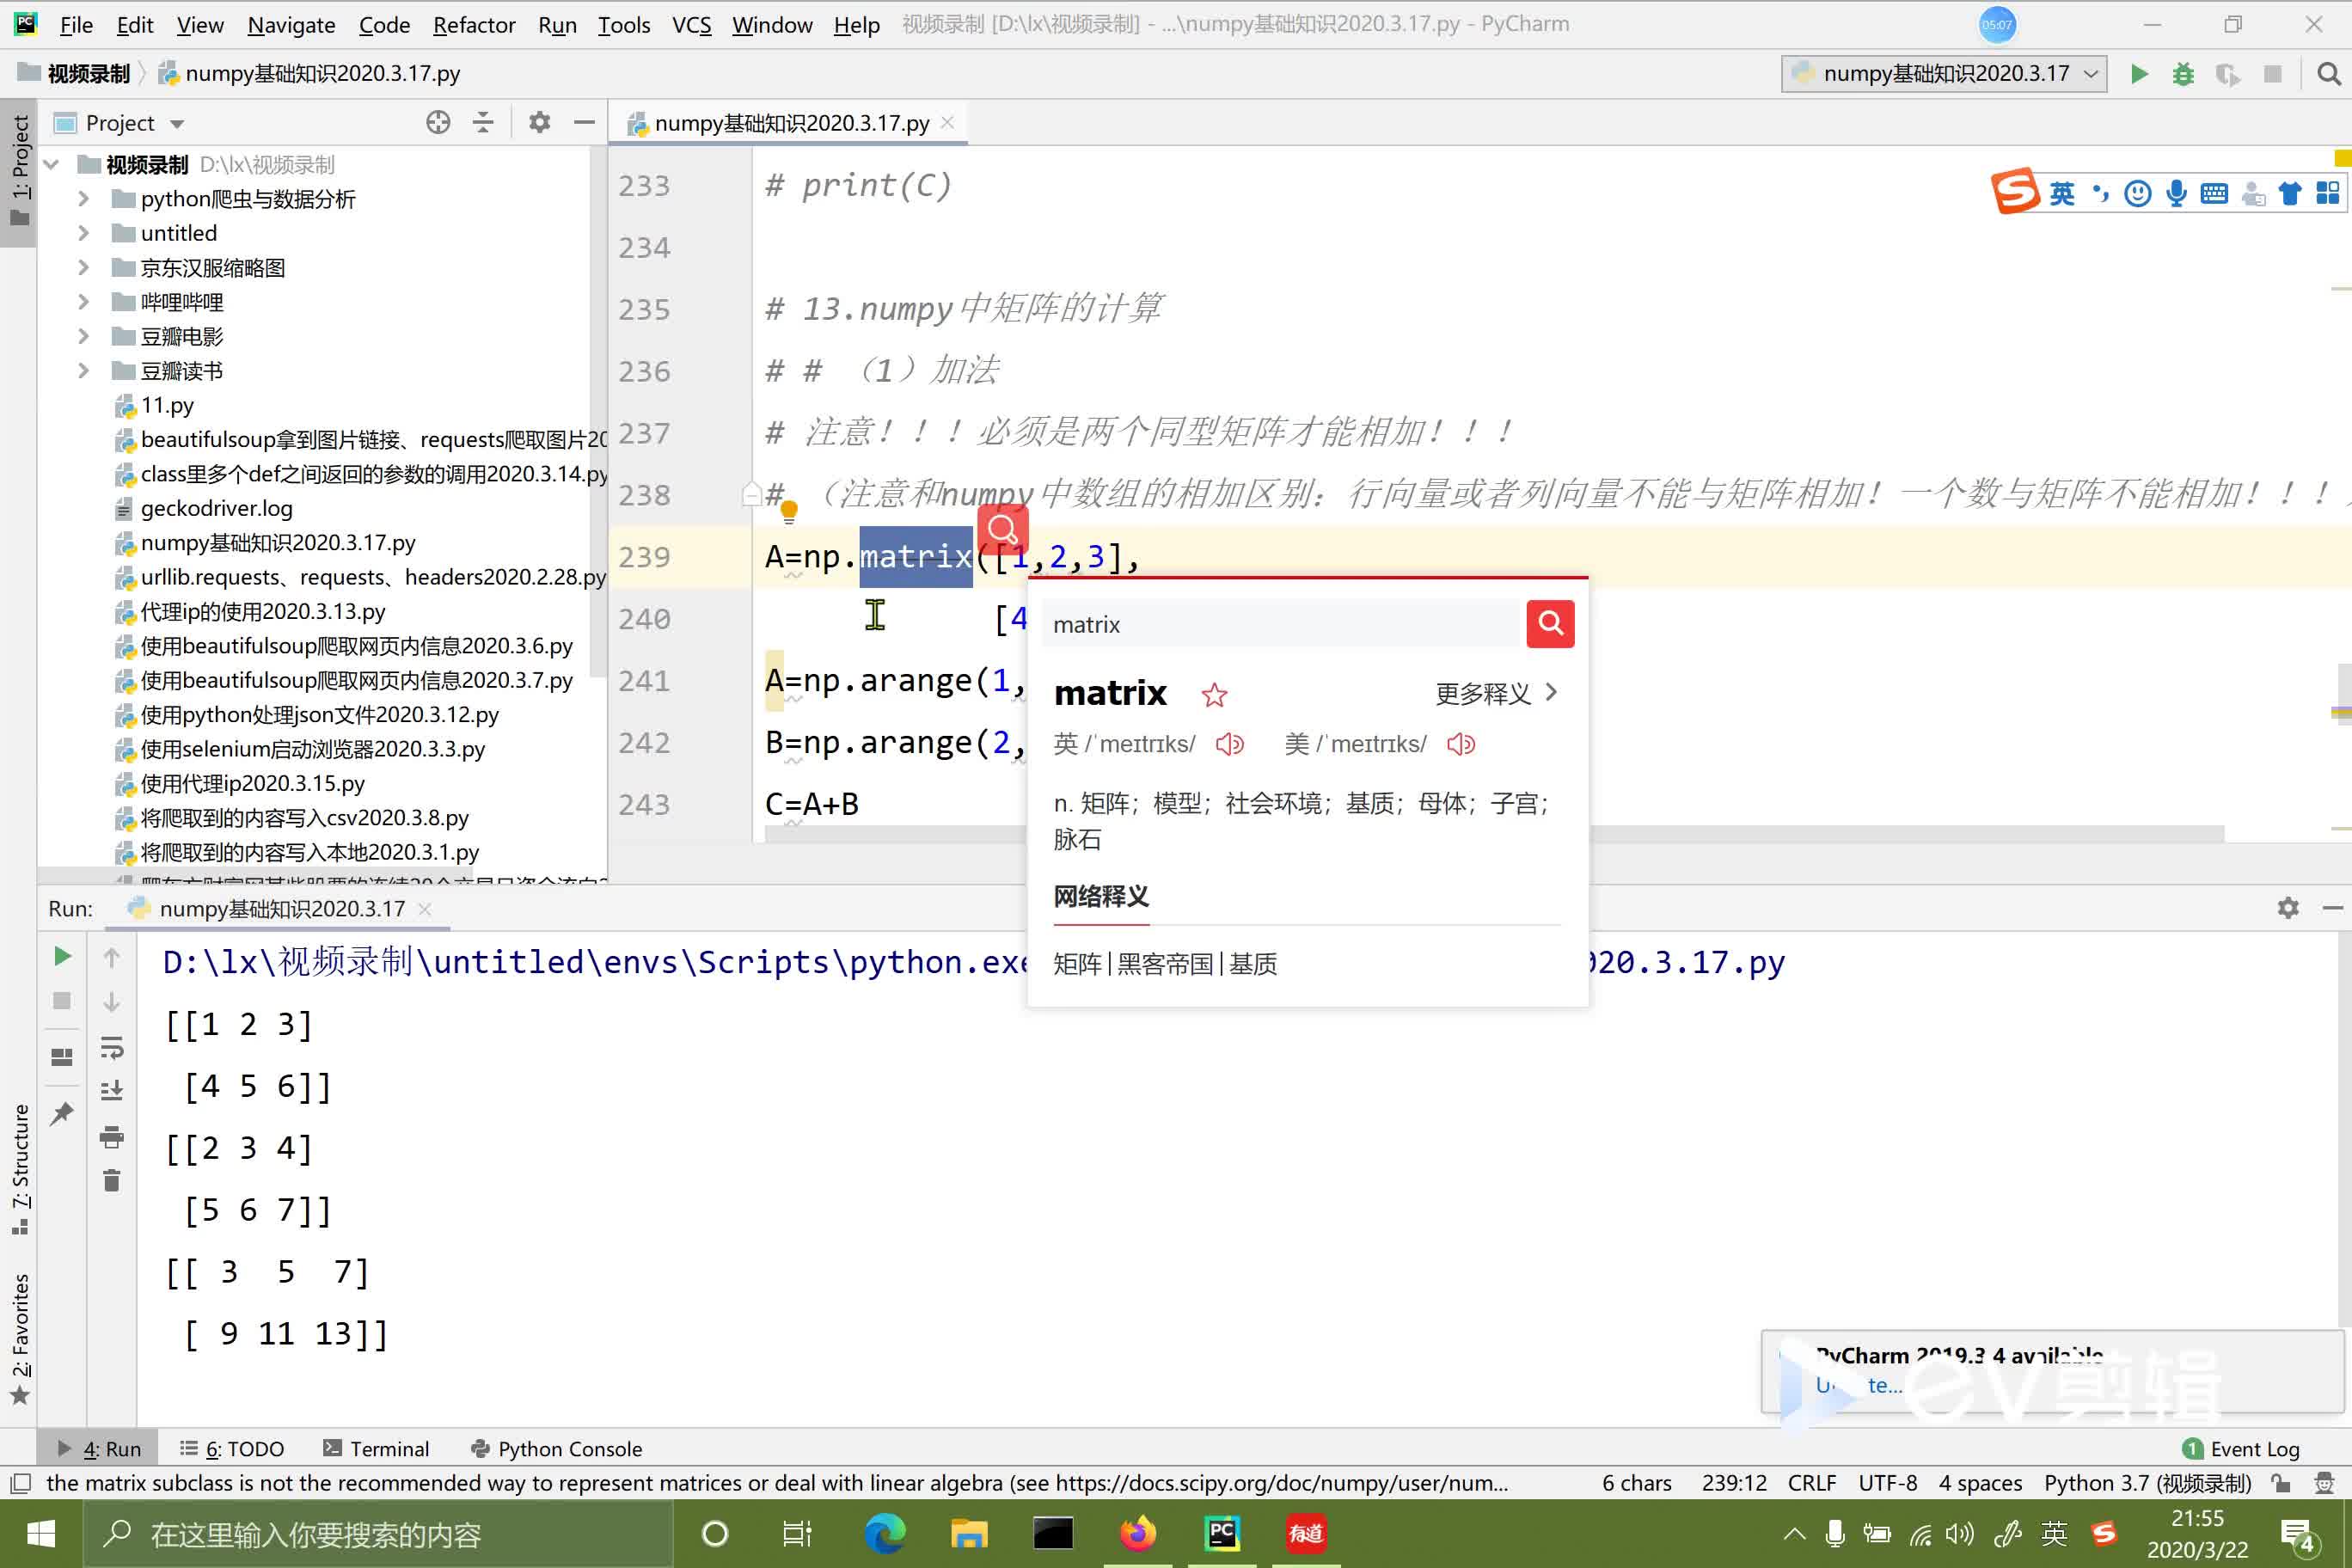This screenshot has width=2352, height=1568.
Task: Open the Project view dropdown arrow
Action: click(x=178, y=124)
